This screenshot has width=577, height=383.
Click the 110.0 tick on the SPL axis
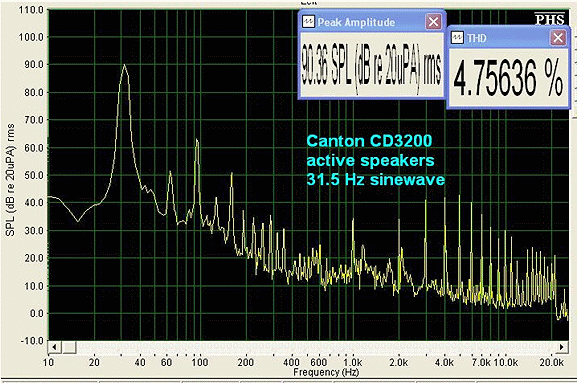pyautogui.click(x=31, y=10)
